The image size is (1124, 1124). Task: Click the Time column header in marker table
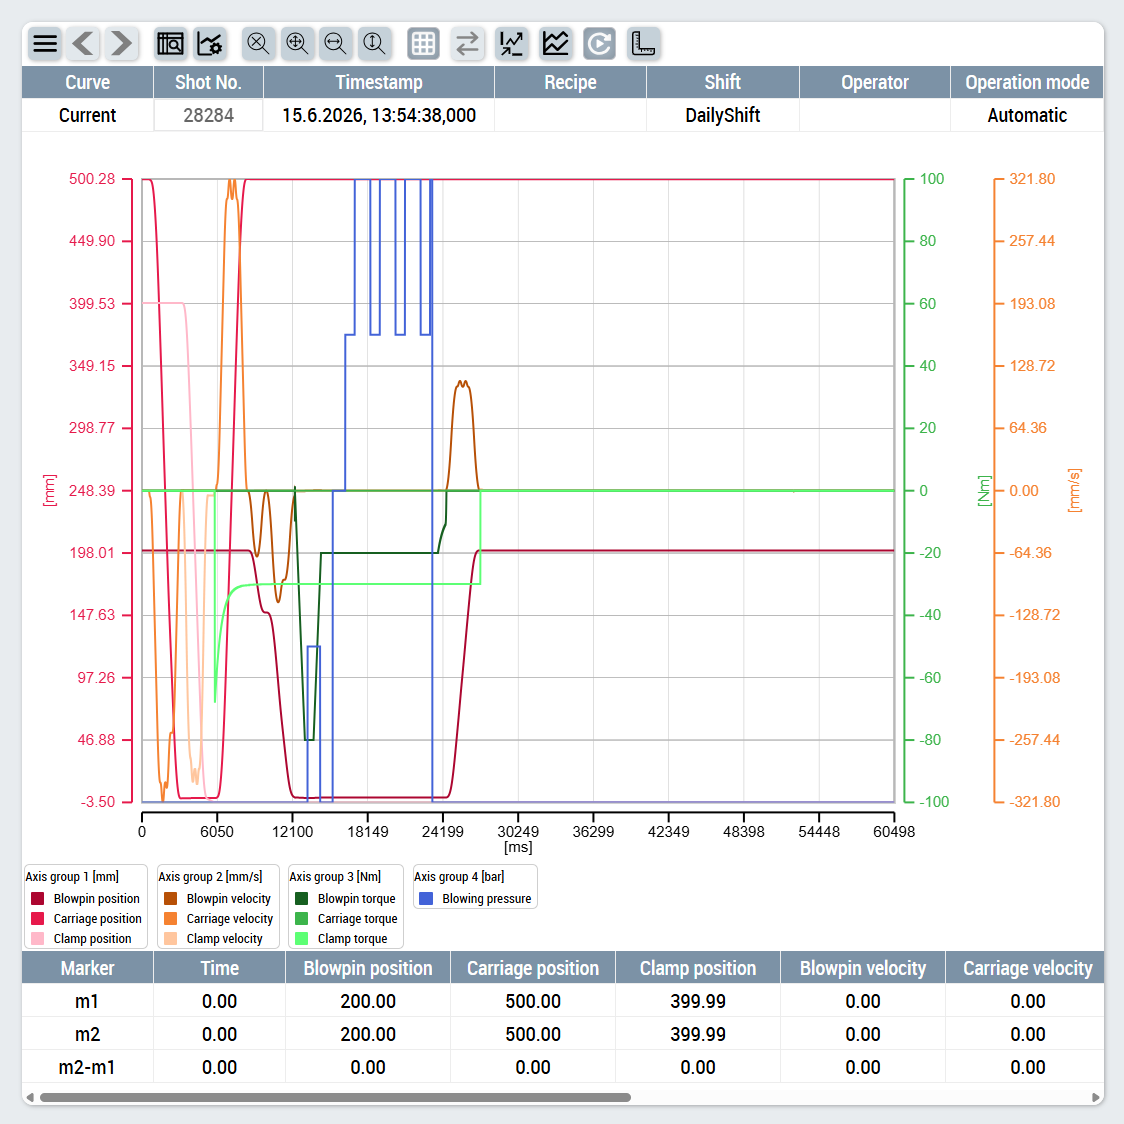[x=219, y=968]
